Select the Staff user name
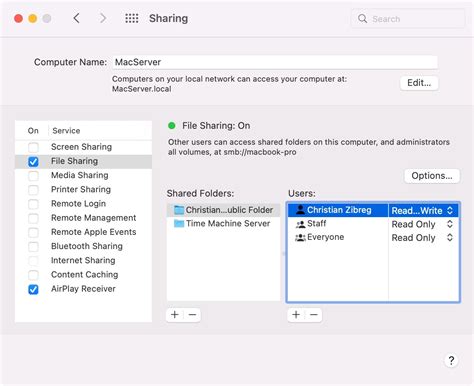 (317, 224)
